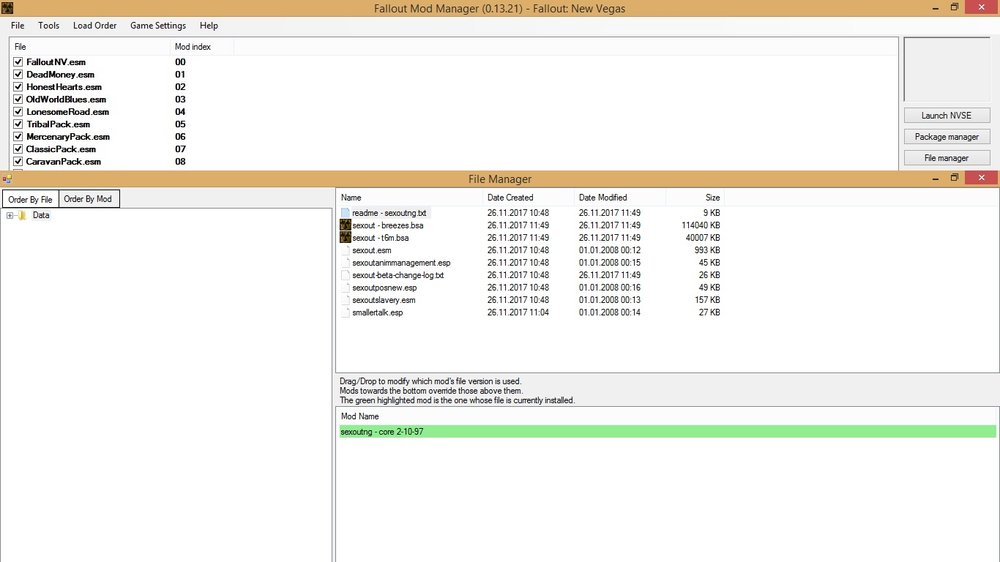
Task: Click the sexout - breezes.bsa file icon
Action: [x=345, y=225]
